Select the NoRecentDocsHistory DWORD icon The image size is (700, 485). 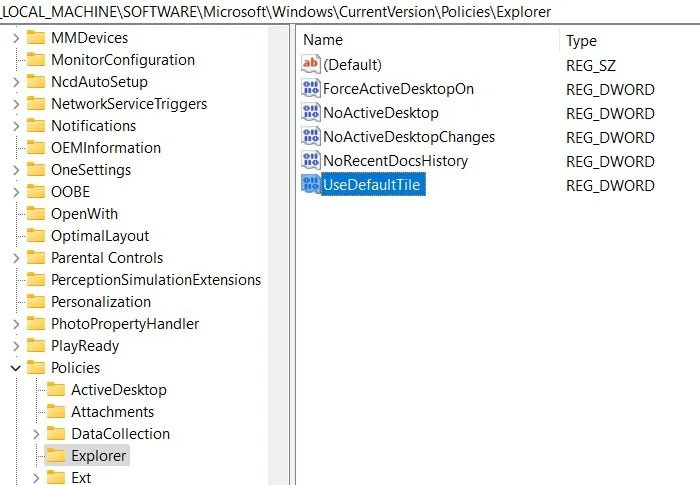coord(310,160)
